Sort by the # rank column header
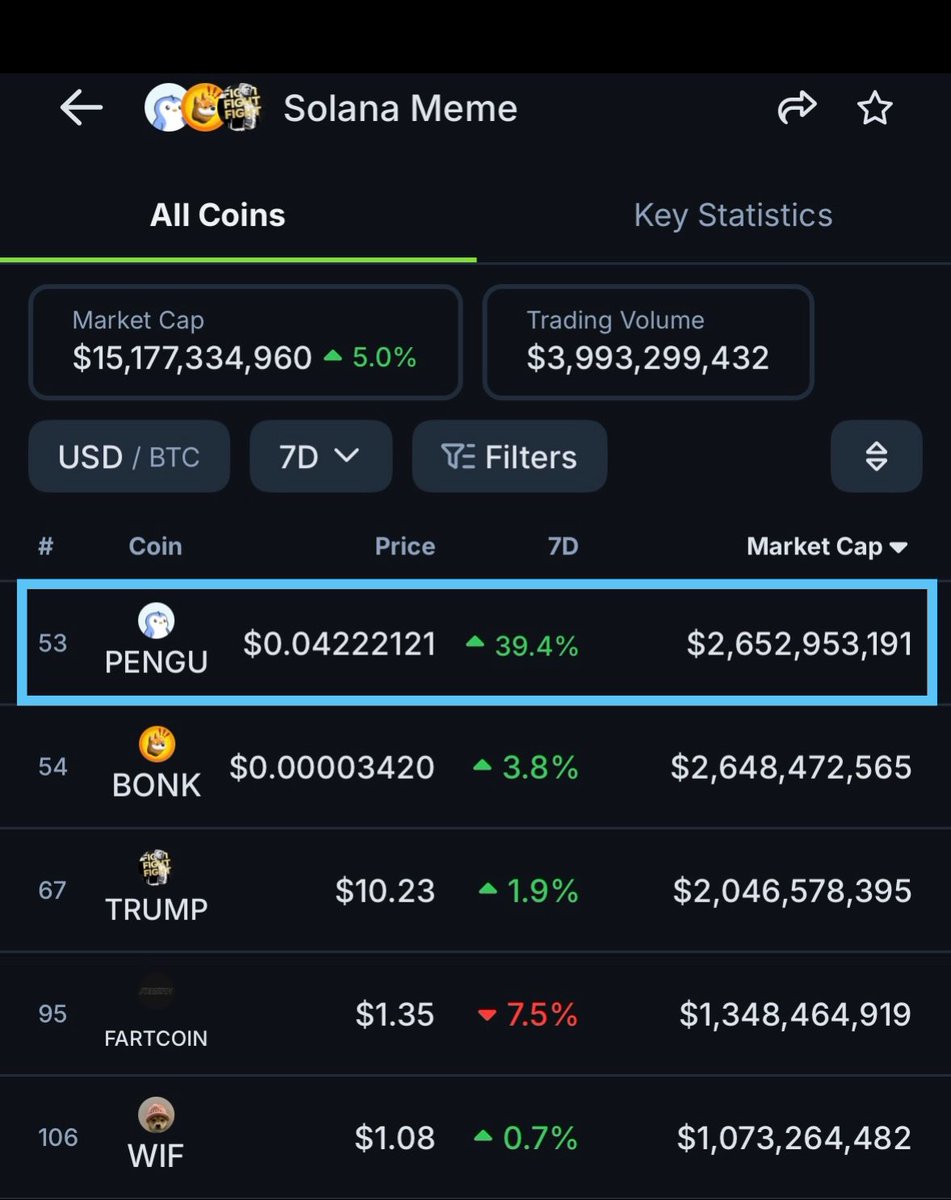 [x=46, y=547]
